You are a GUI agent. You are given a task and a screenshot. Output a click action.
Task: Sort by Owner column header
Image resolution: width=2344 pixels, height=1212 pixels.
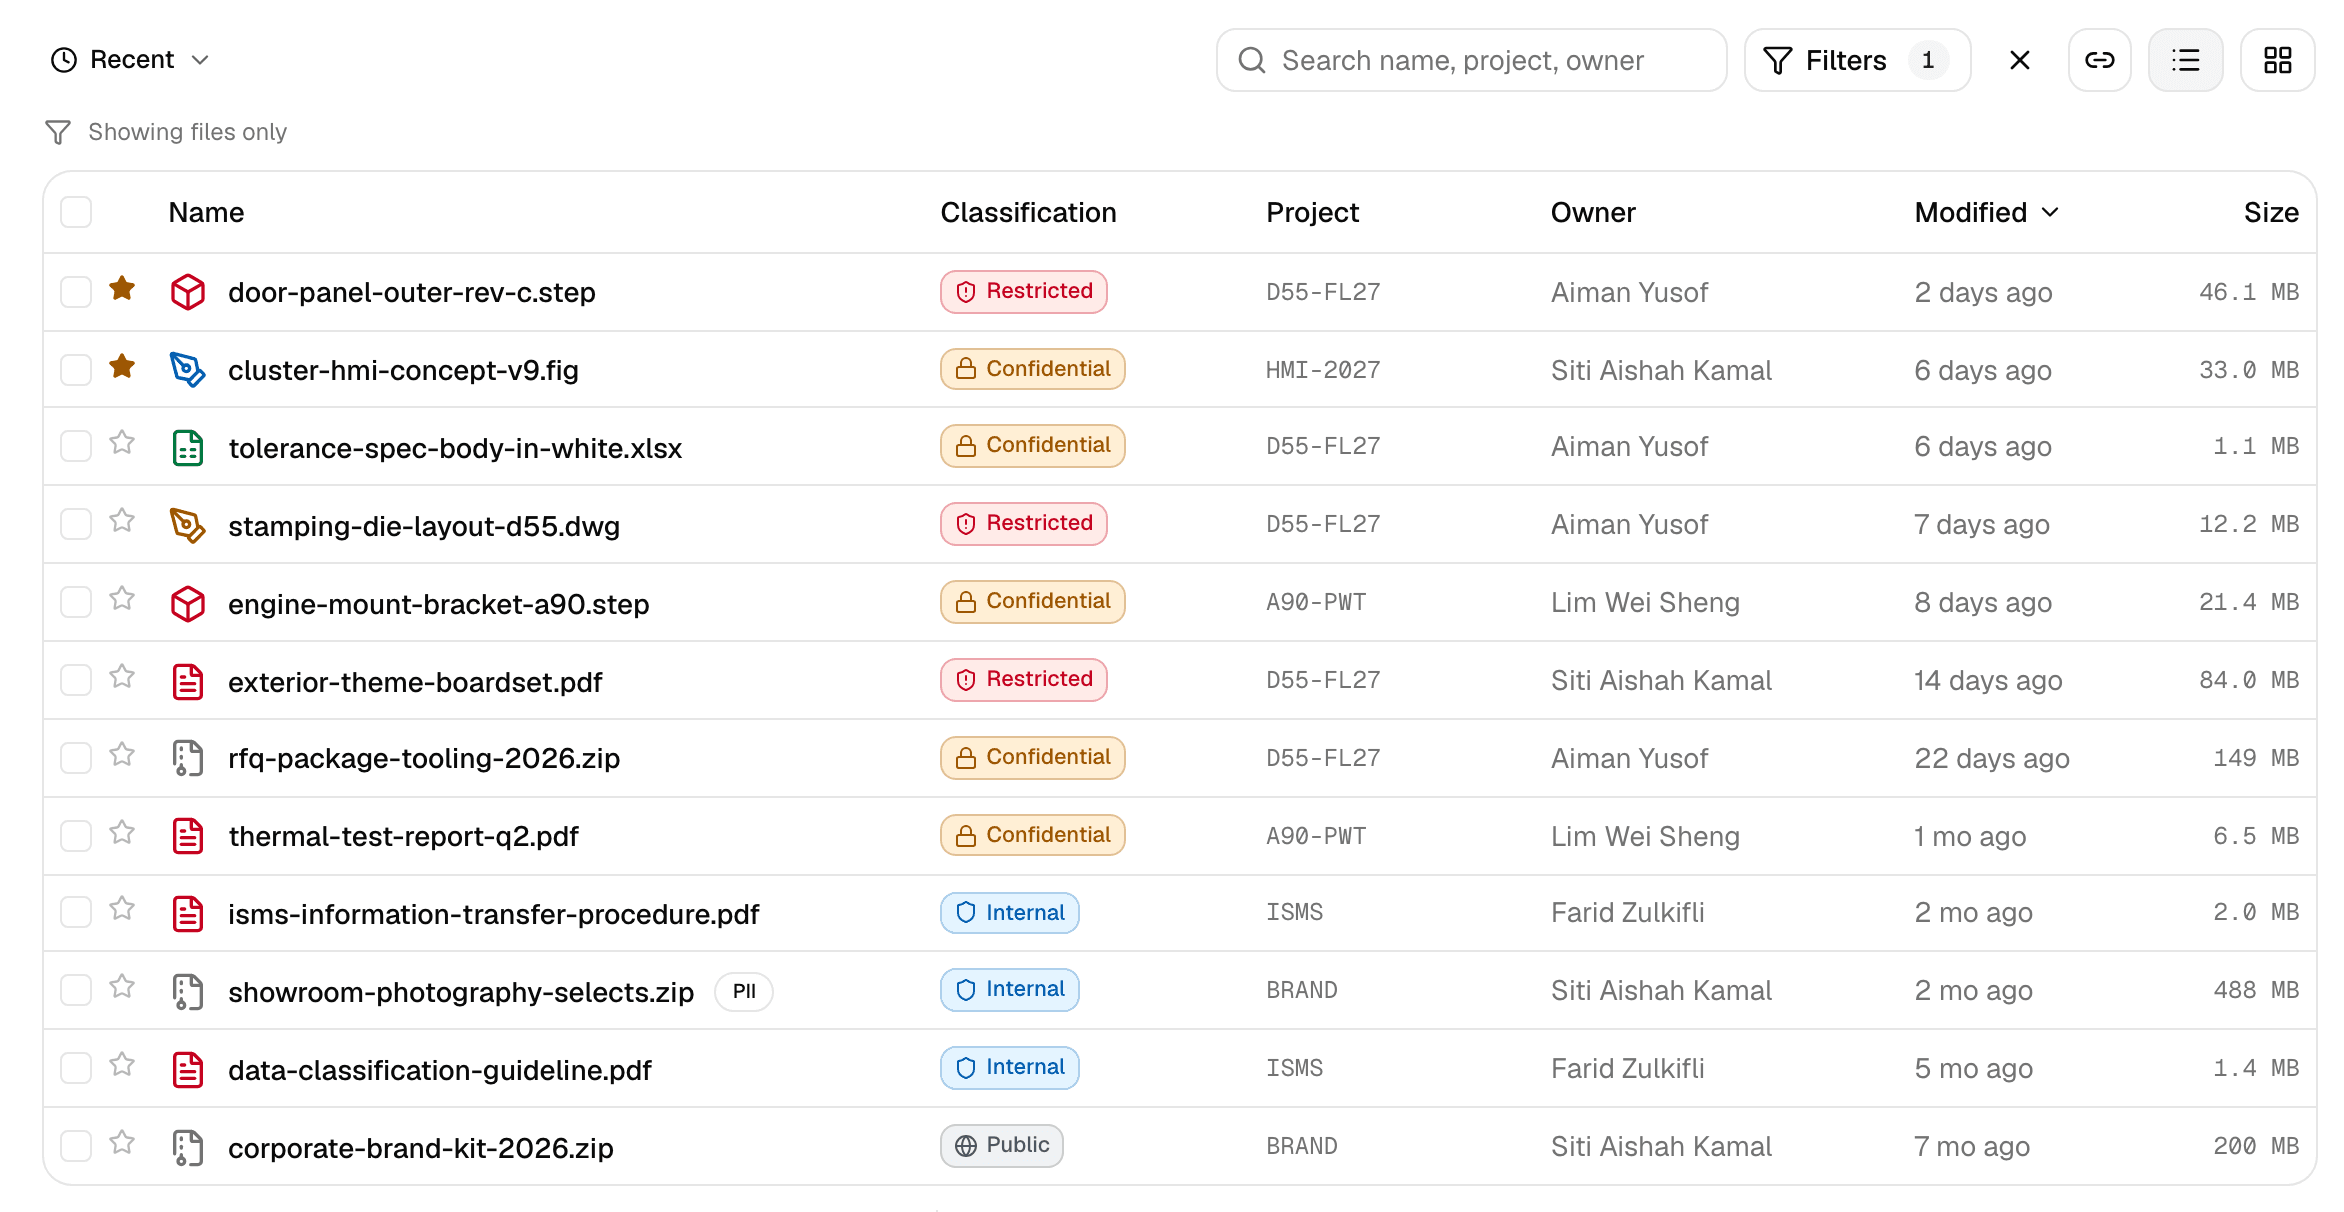(x=1593, y=212)
